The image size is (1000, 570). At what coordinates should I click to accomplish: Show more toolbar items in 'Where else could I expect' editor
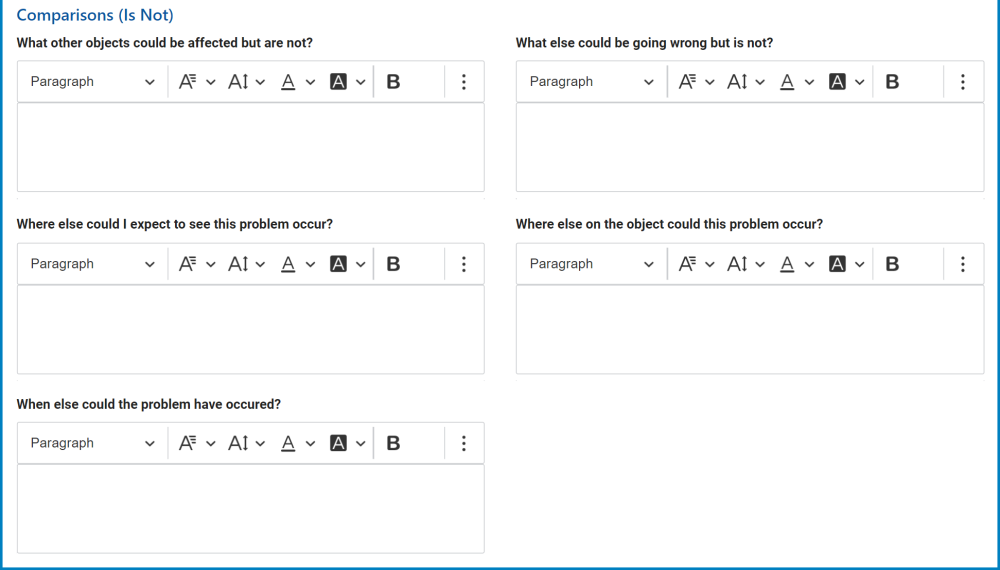click(x=464, y=264)
